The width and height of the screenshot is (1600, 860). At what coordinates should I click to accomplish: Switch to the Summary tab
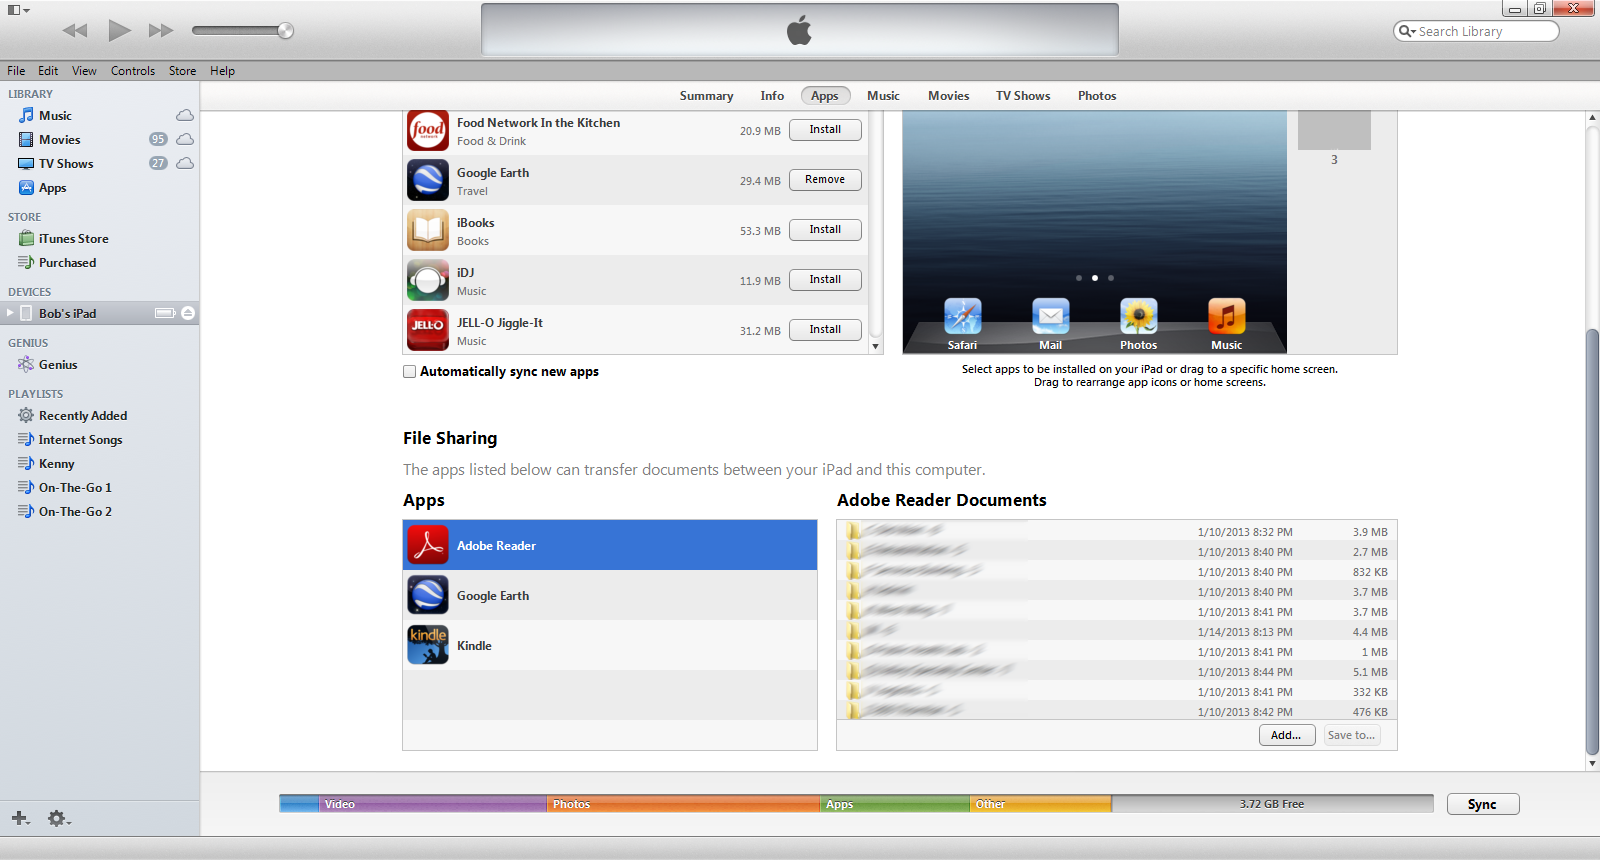coord(706,96)
